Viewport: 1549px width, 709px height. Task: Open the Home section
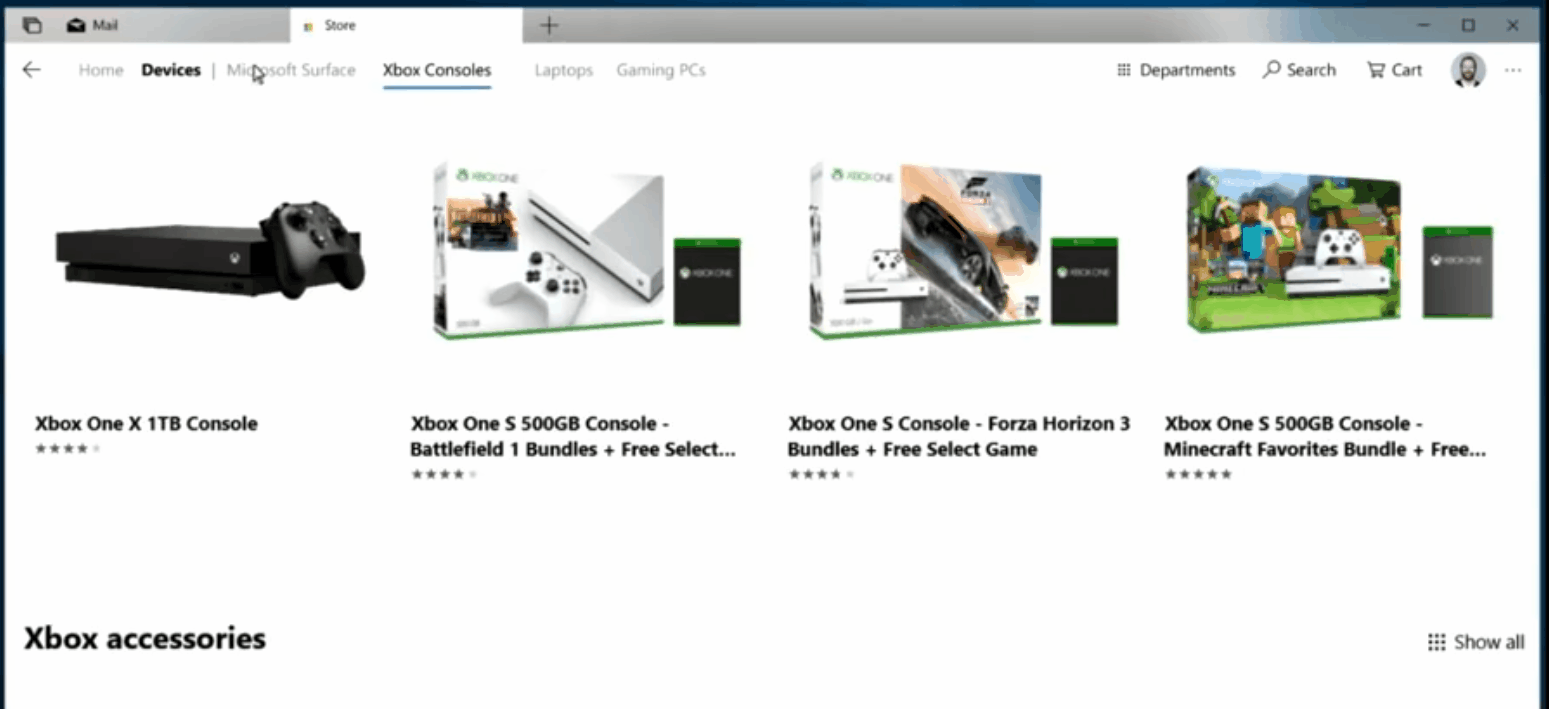coord(101,70)
